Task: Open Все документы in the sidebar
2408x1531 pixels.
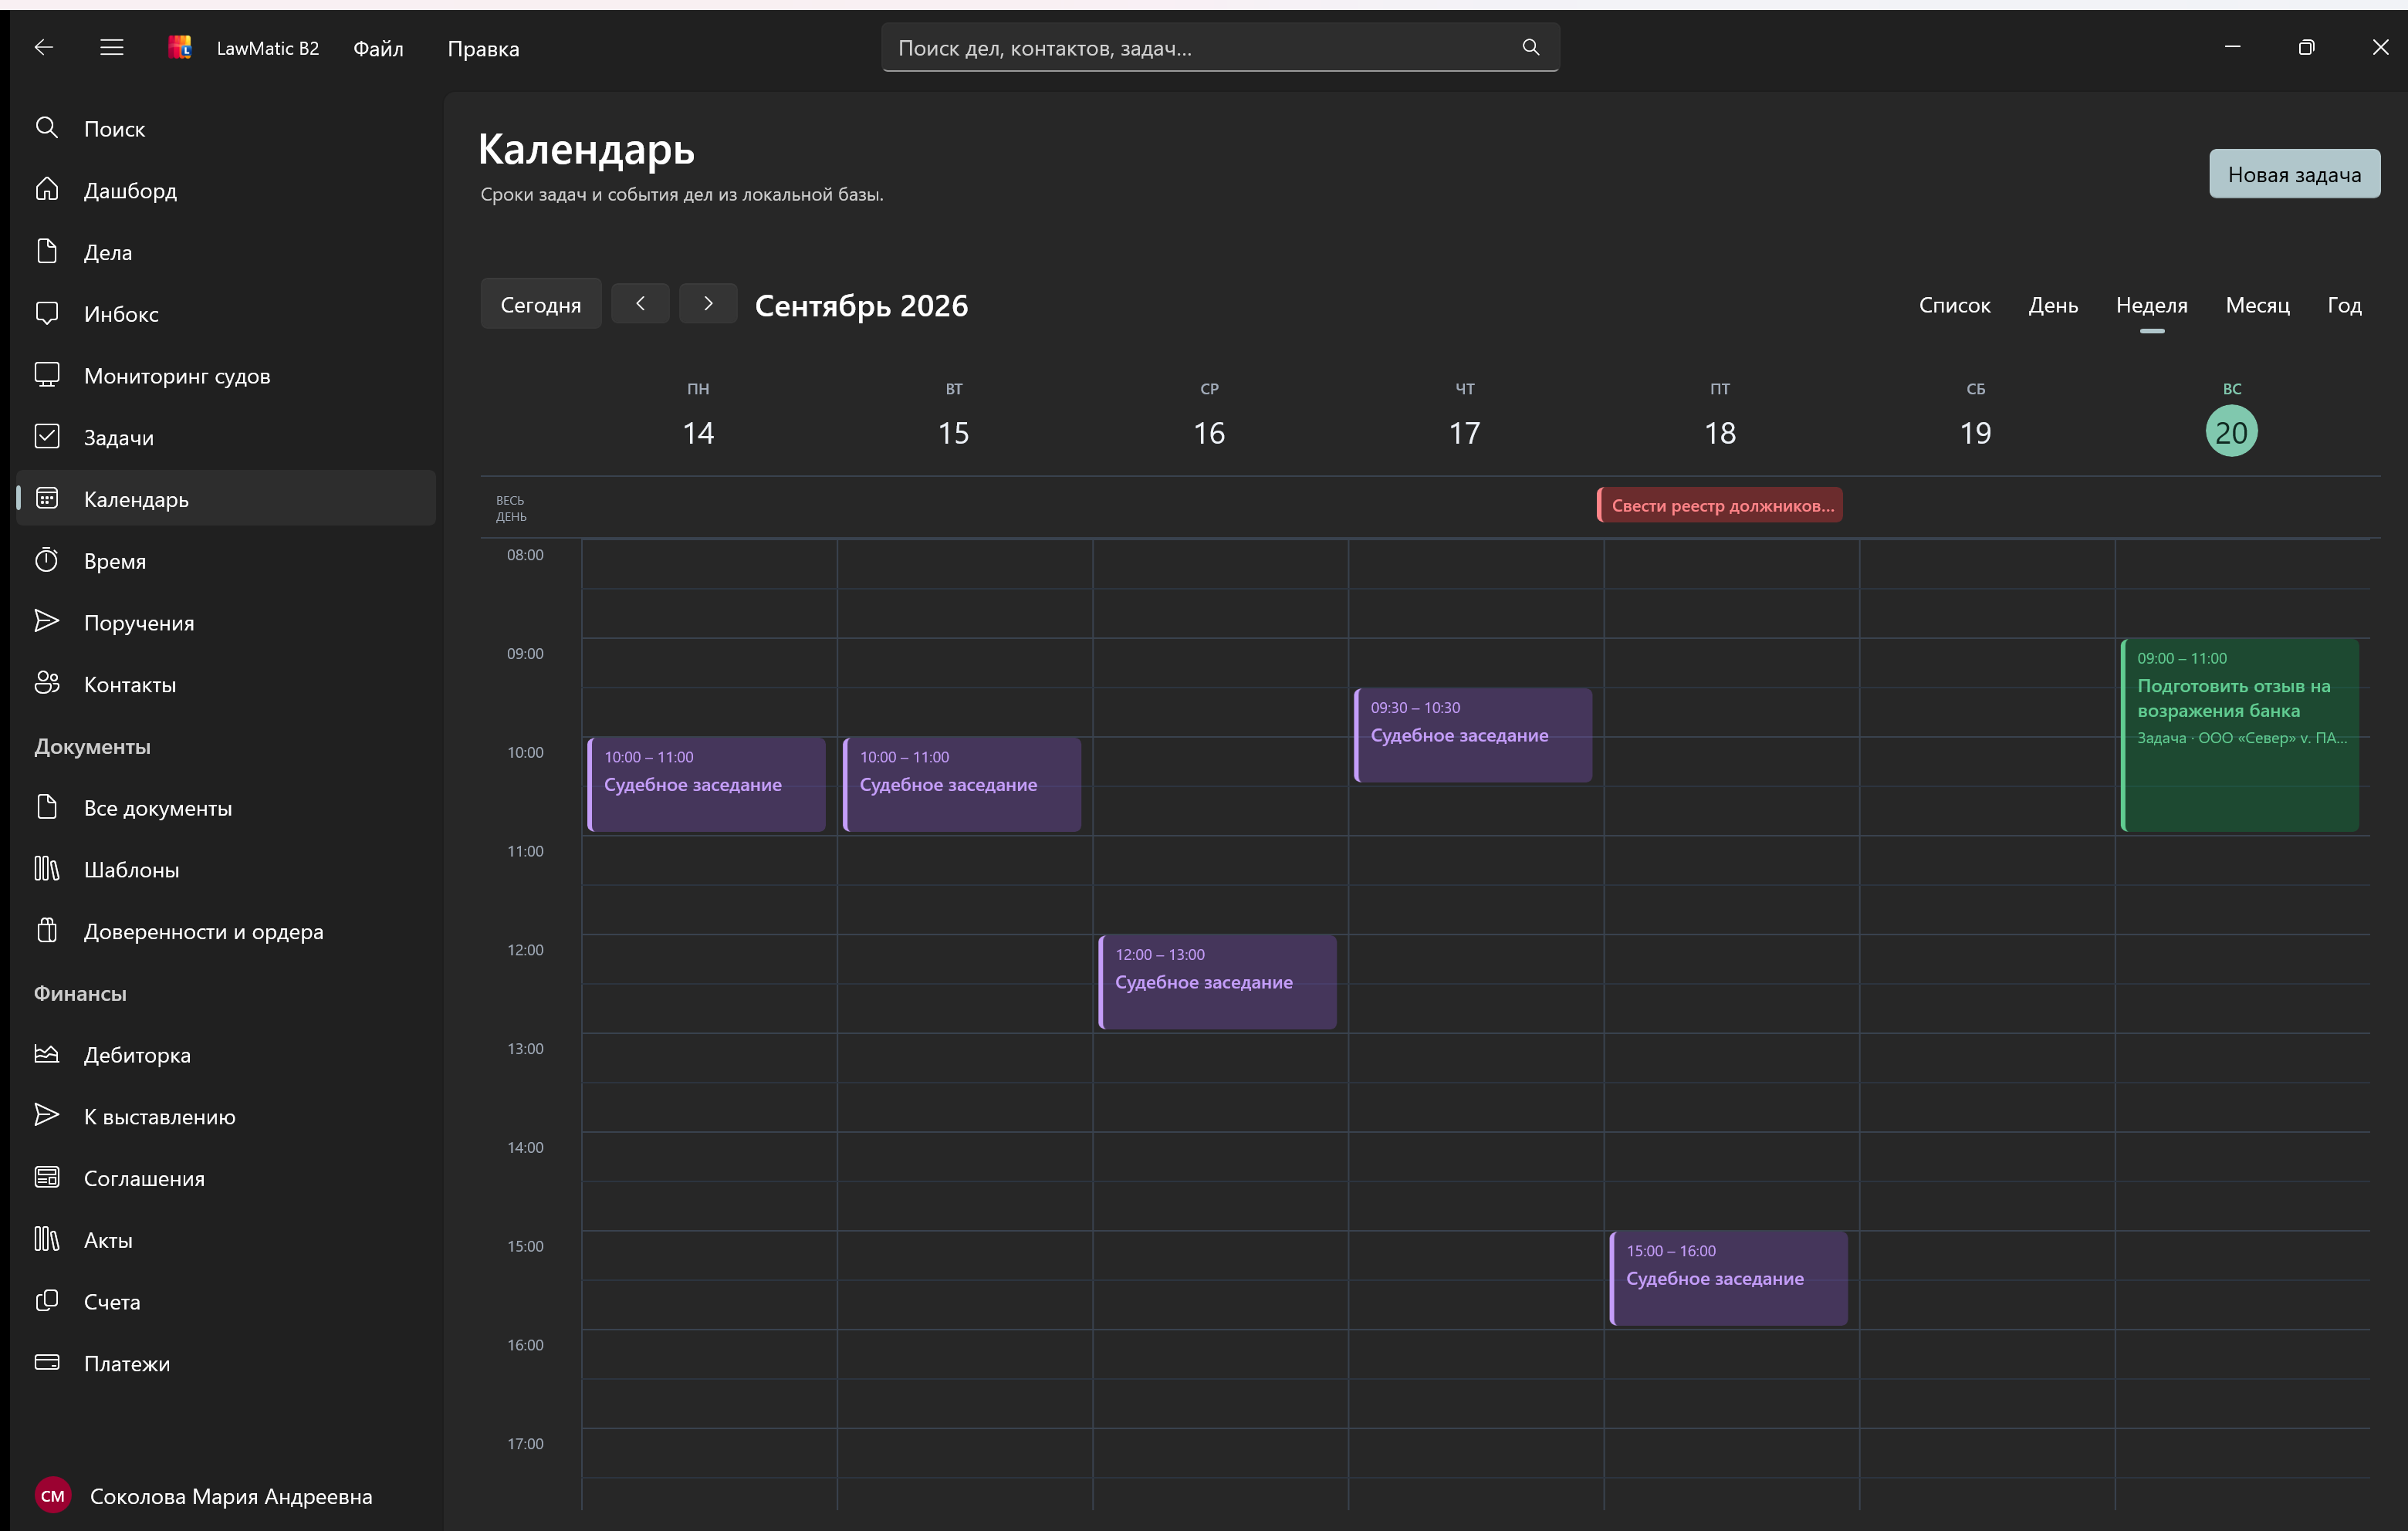Action: pyautogui.click(x=227, y=808)
